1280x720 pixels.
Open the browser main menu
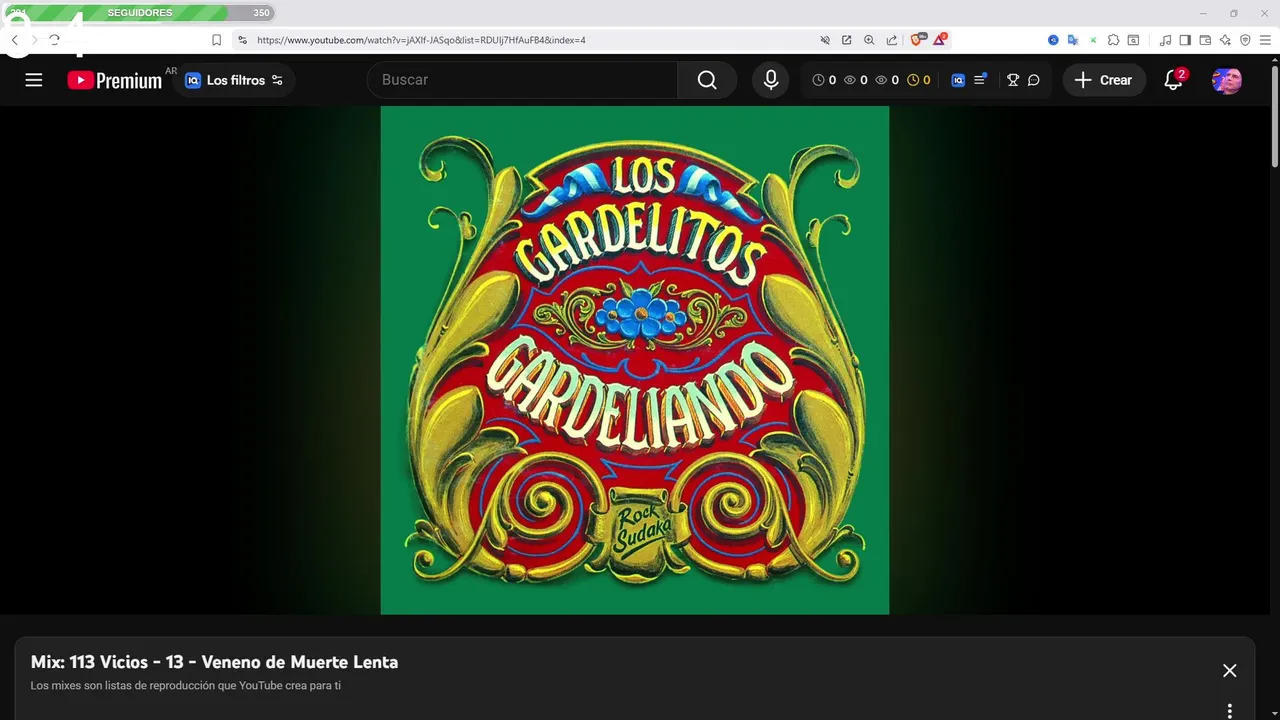tap(1265, 40)
